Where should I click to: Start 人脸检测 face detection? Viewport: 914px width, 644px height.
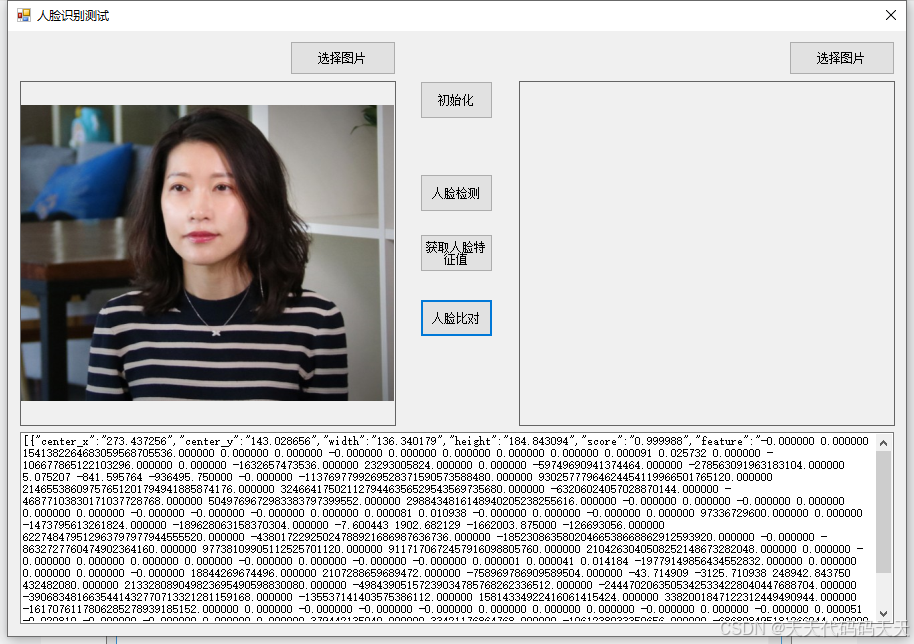click(456, 193)
